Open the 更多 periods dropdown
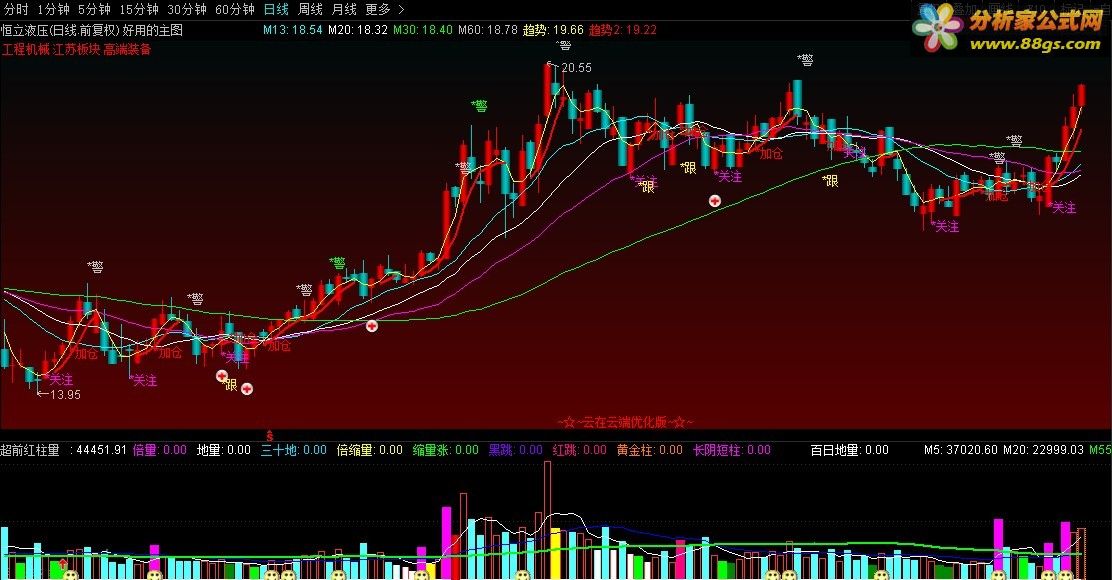1112x580 pixels. pos(378,9)
